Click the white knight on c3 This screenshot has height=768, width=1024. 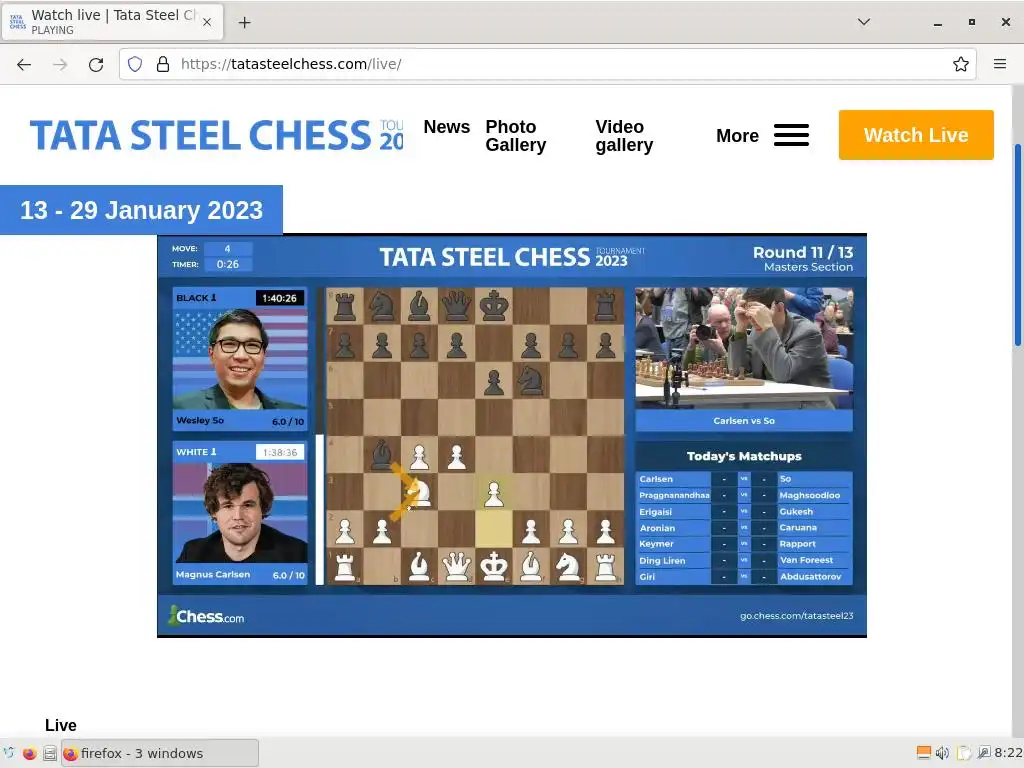click(x=419, y=492)
